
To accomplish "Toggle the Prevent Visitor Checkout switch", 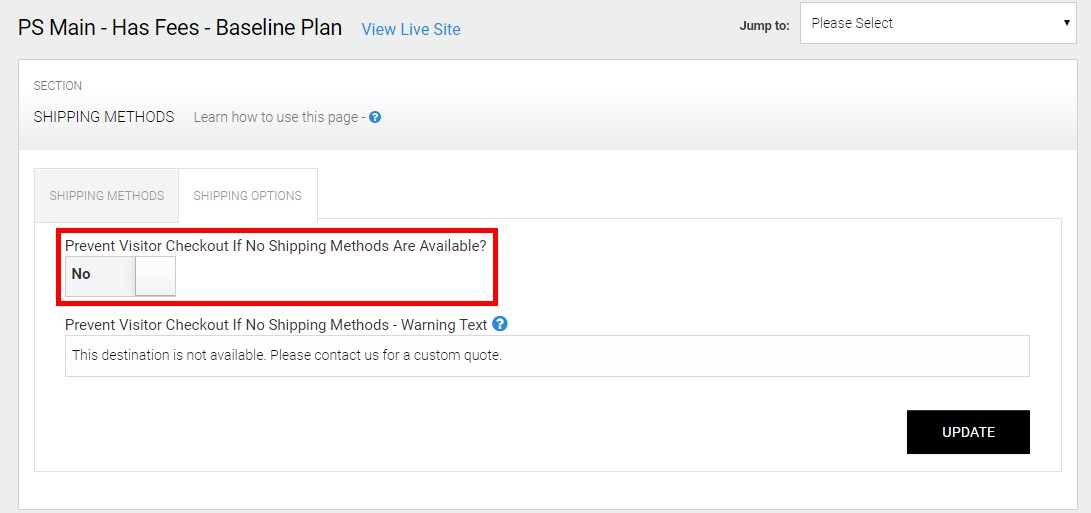I will click(x=120, y=275).
